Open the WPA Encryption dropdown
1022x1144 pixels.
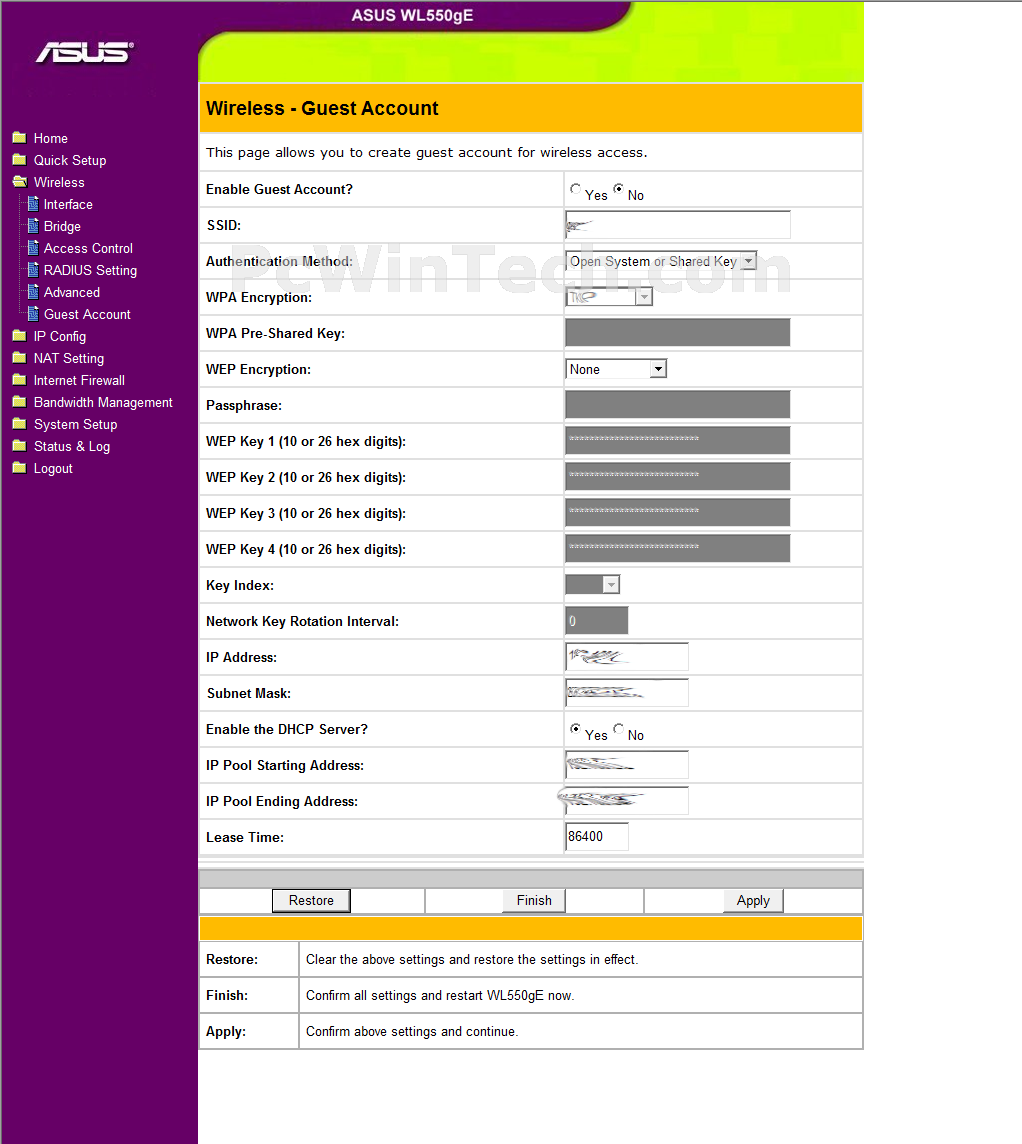click(608, 297)
